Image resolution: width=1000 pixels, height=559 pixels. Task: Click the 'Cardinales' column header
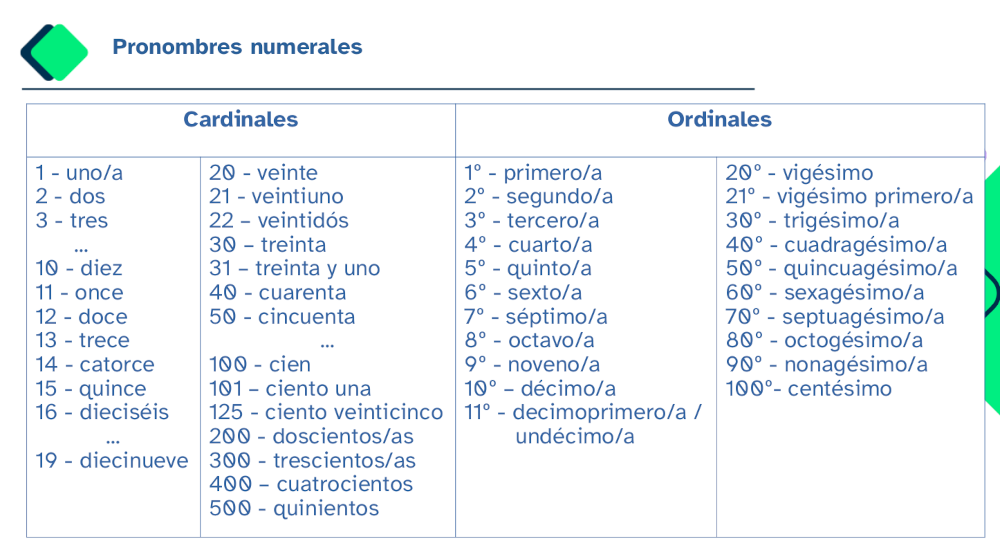240,120
